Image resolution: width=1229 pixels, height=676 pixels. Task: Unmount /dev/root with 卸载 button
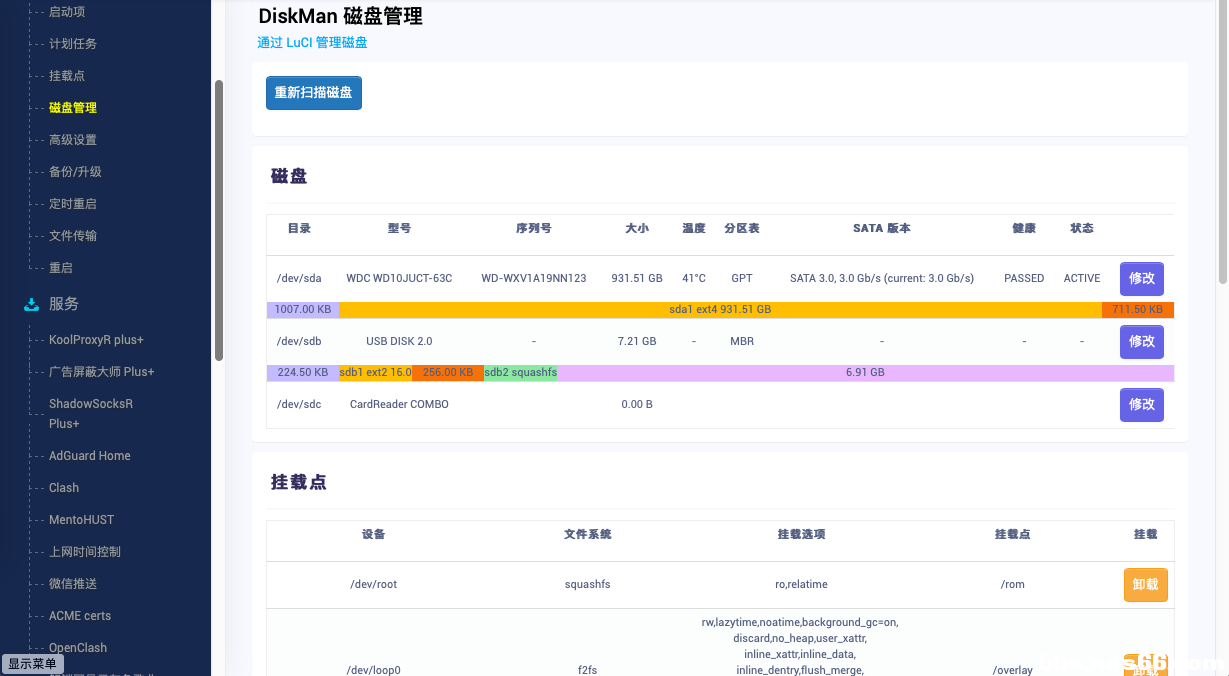pos(1145,585)
